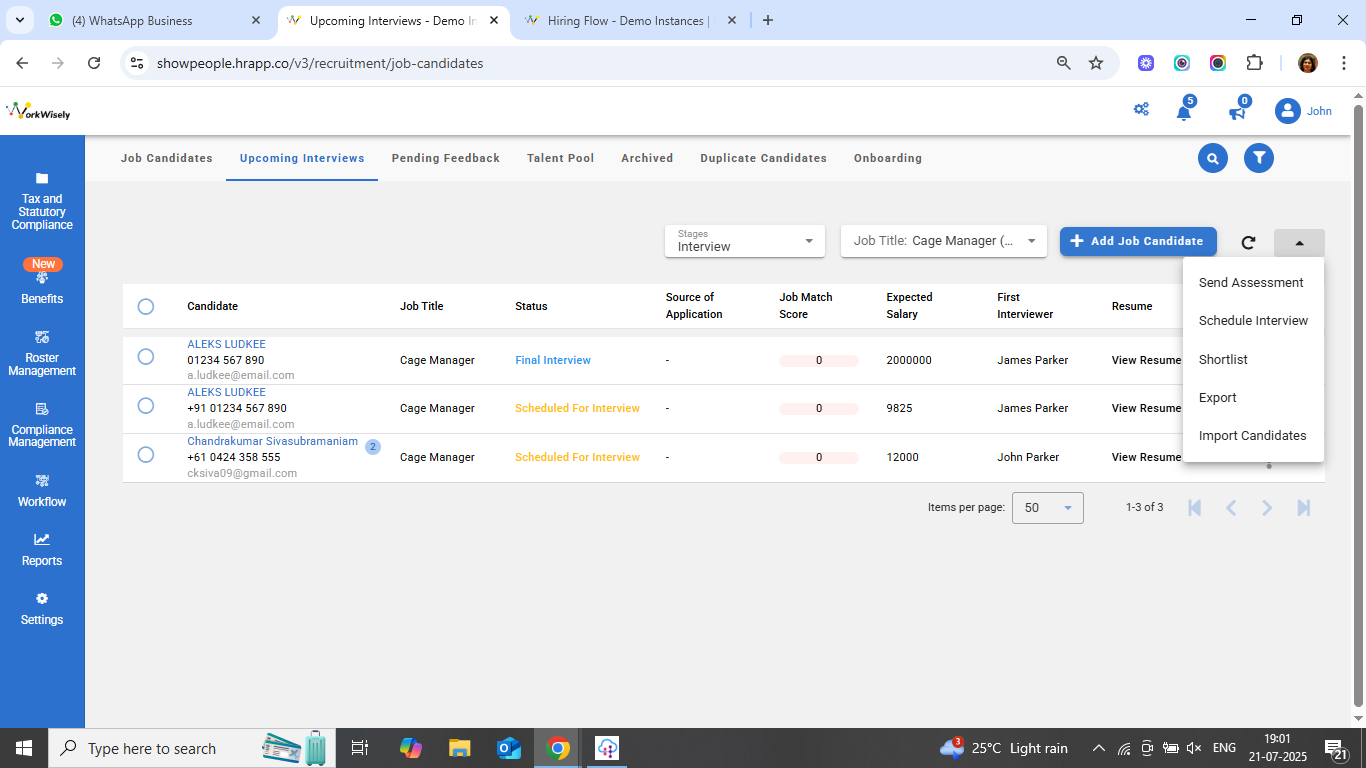The height and width of the screenshot is (768, 1366).
Task: Open Reports in the left sidebar
Action: pos(42,549)
